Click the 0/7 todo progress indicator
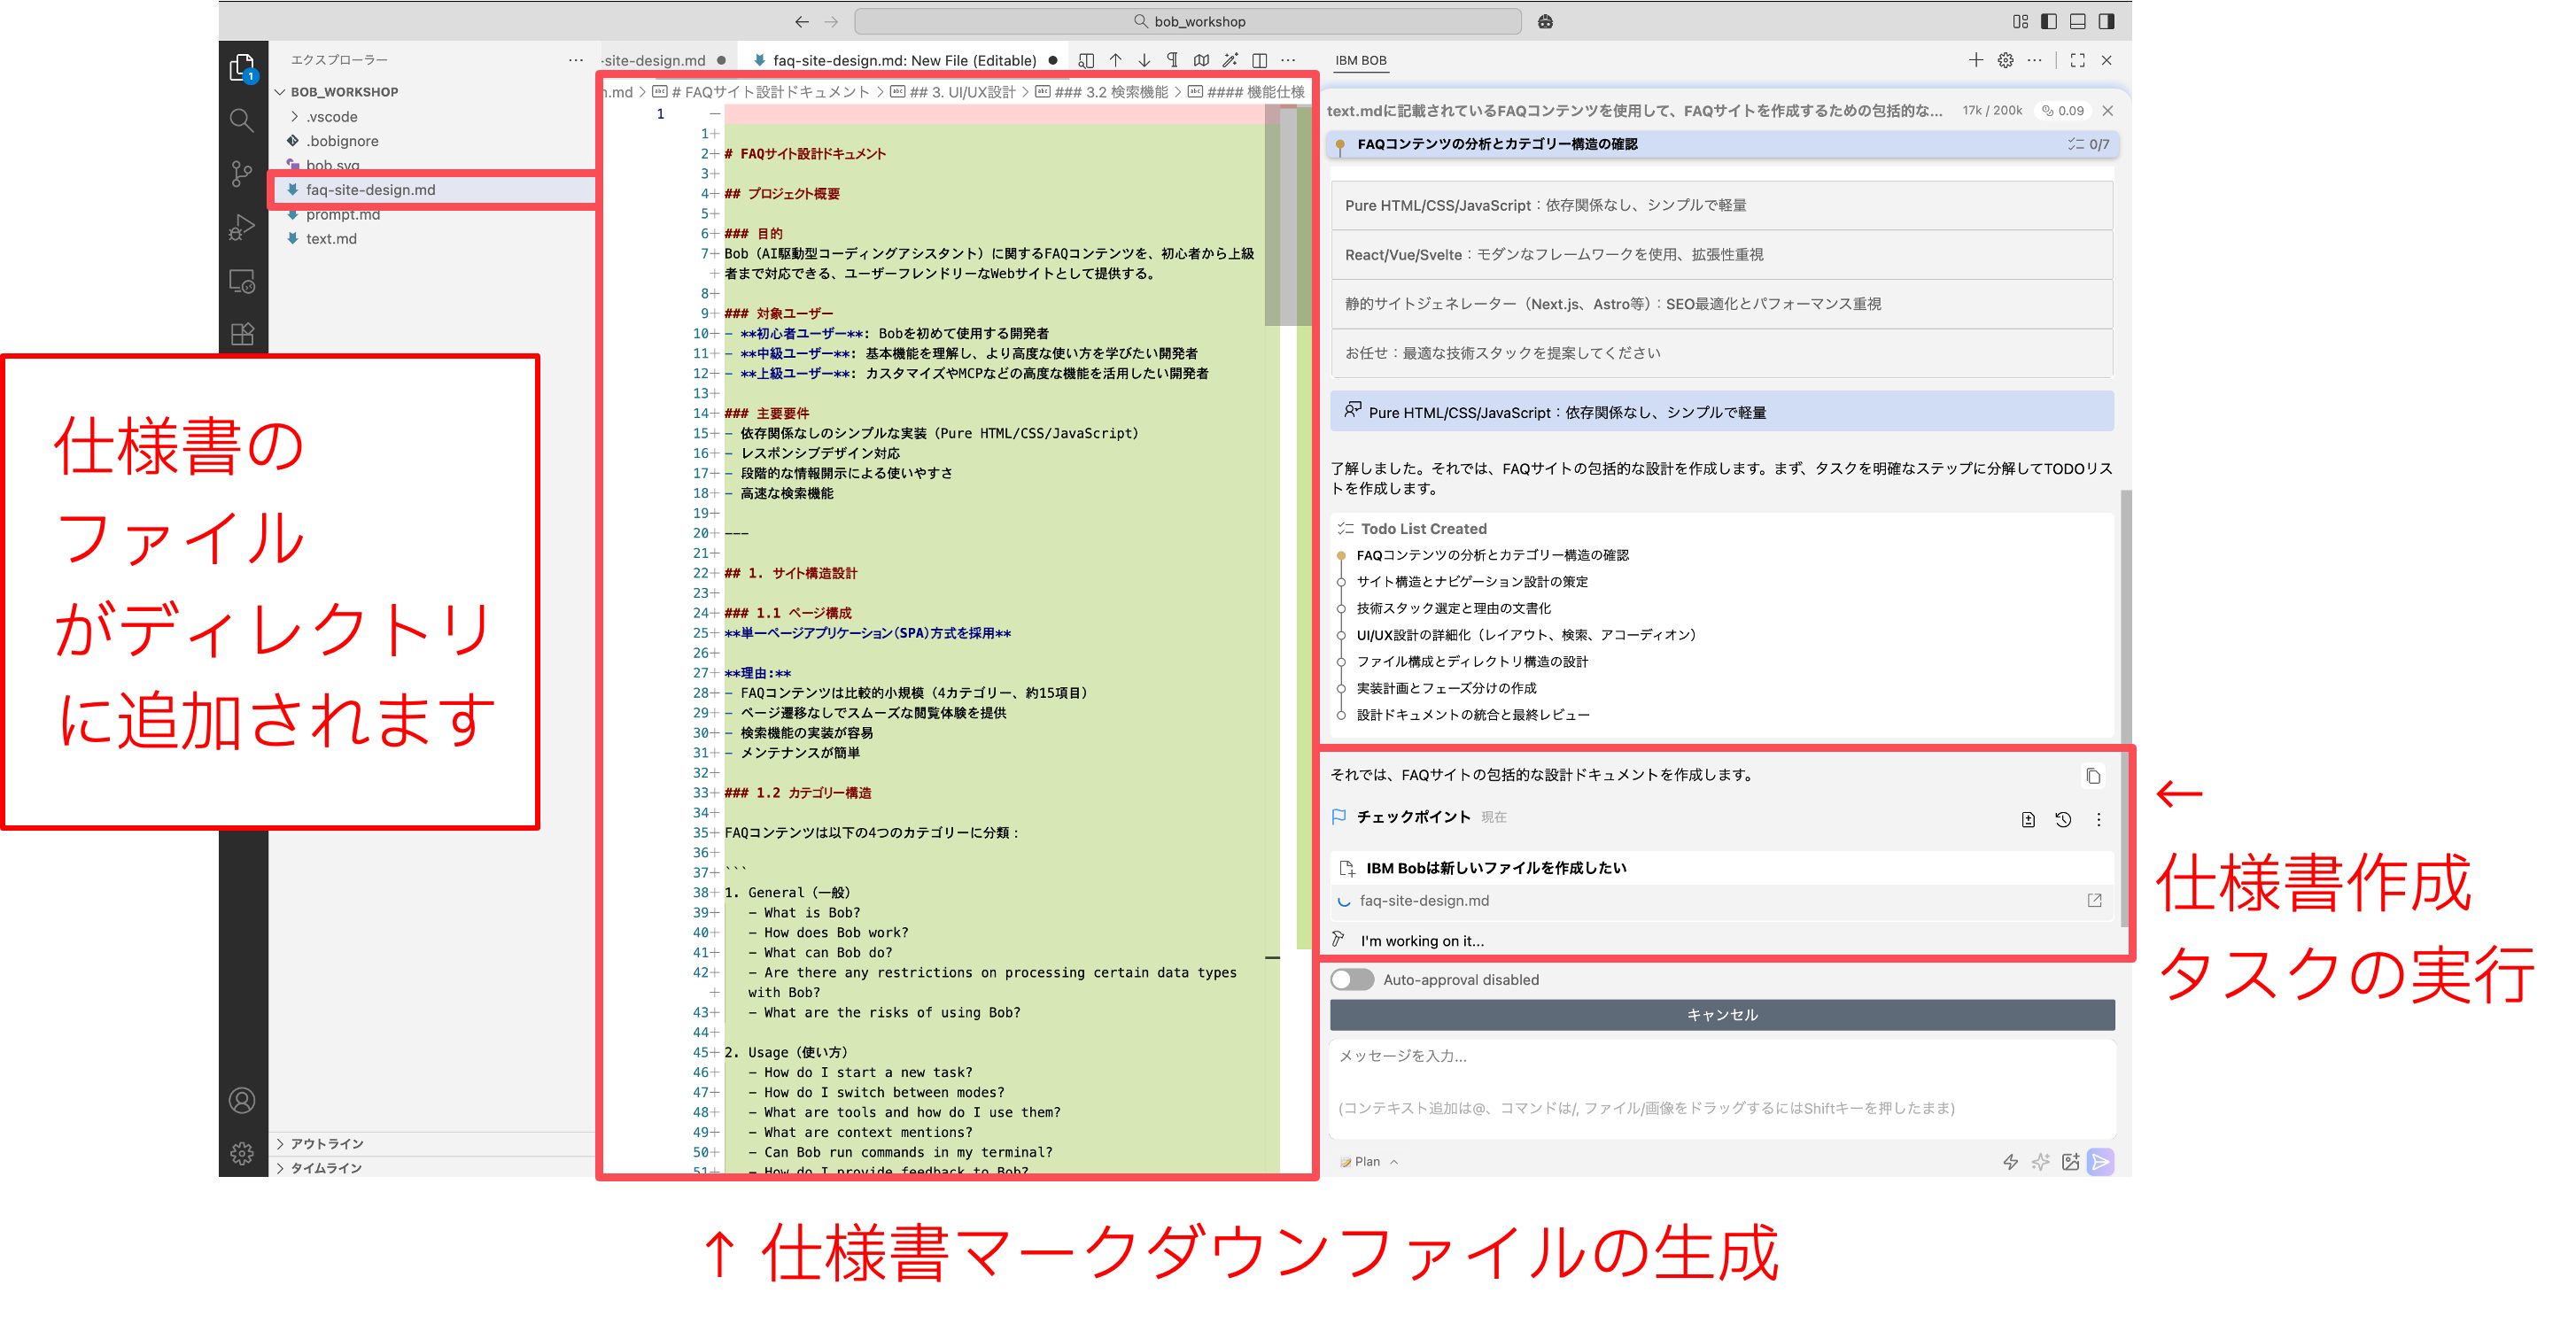Viewport: 2576px width, 1339px height. (2088, 144)
